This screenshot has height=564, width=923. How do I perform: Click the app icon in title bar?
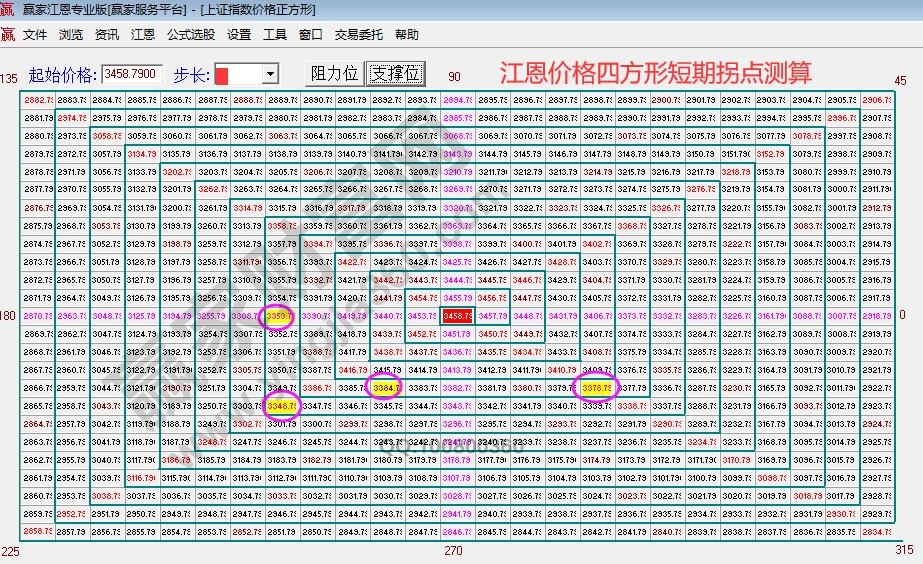click(x=8, y=10)
